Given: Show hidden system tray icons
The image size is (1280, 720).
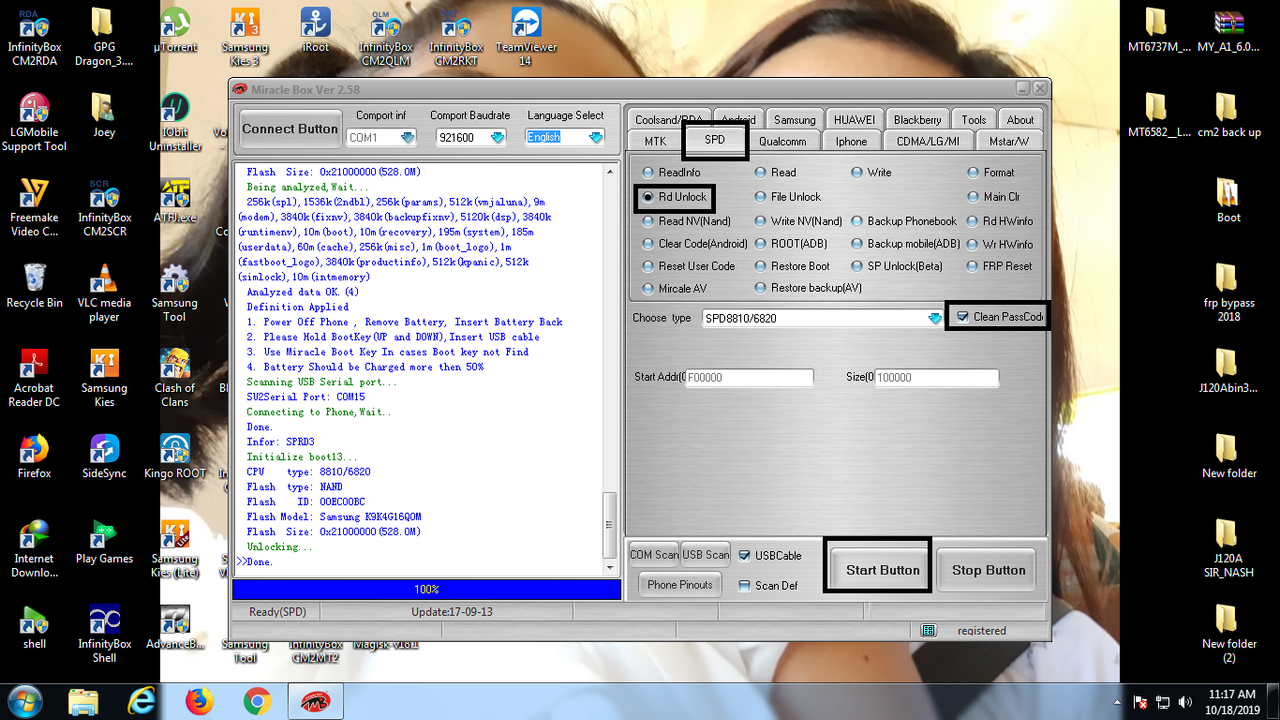Looking at the screenshot, I should pos(1118,702).
